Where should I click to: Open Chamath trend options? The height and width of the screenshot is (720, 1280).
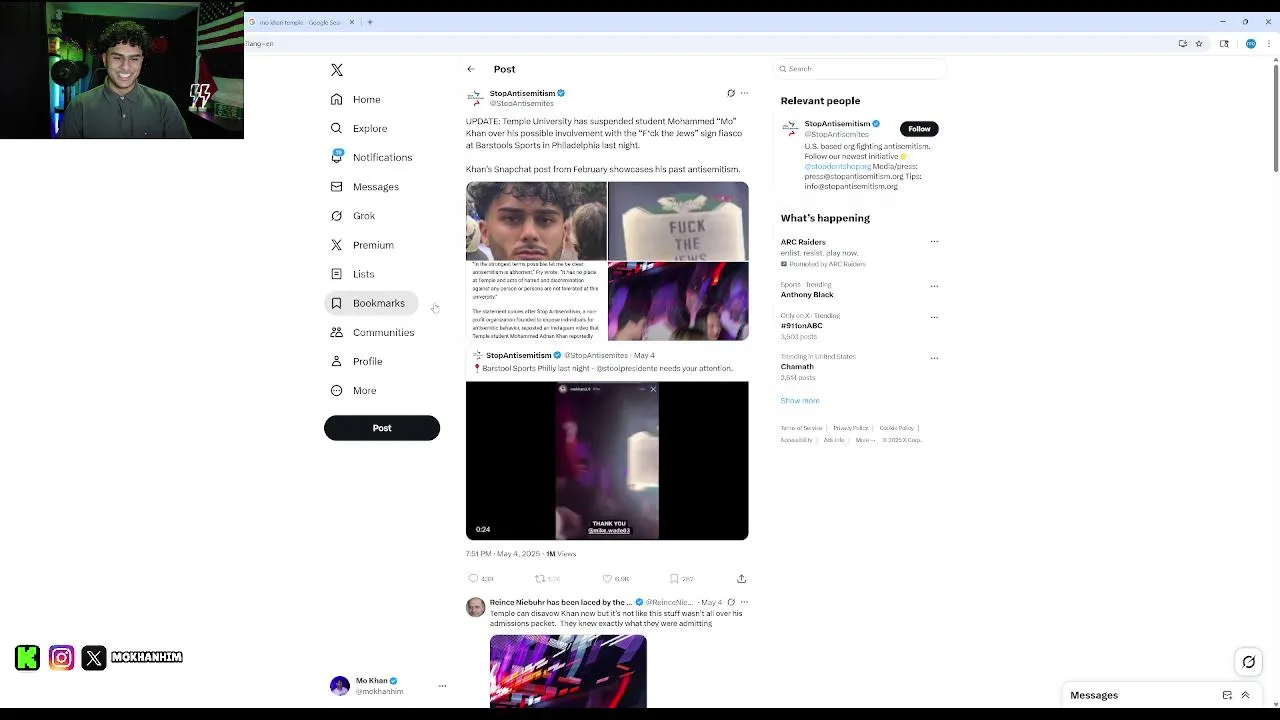(x=934, y=358)
